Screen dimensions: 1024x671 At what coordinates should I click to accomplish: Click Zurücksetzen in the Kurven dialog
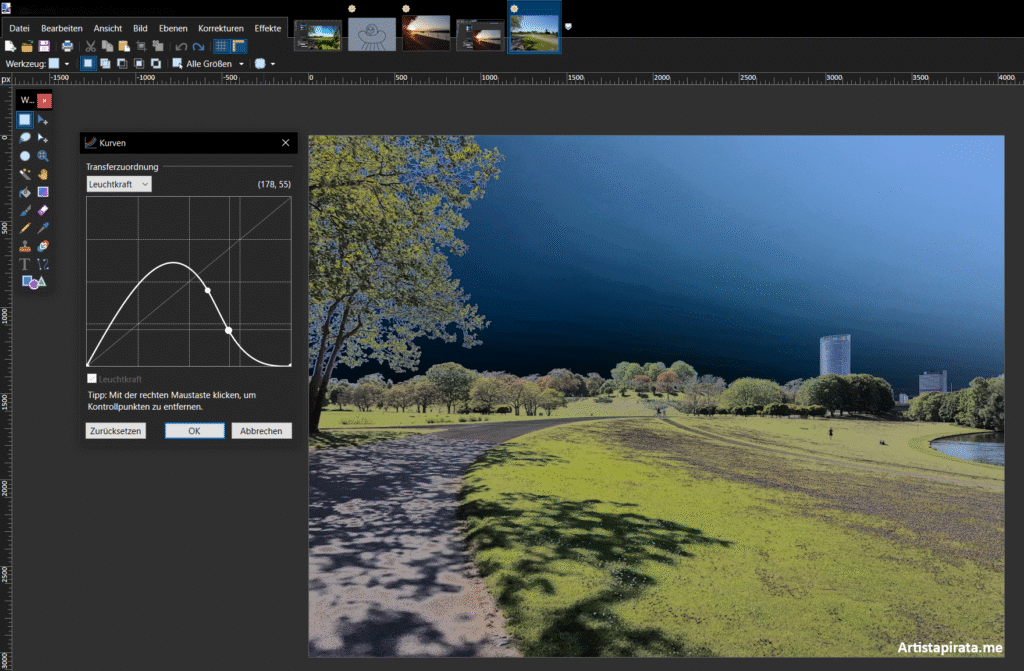coord(115,430)
